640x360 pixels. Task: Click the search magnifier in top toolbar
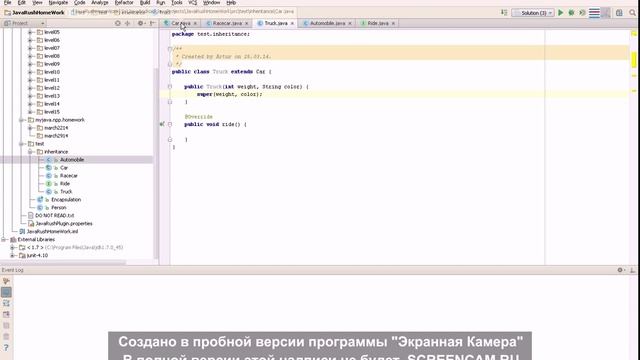pyautogui.click(x=632, y=13)
